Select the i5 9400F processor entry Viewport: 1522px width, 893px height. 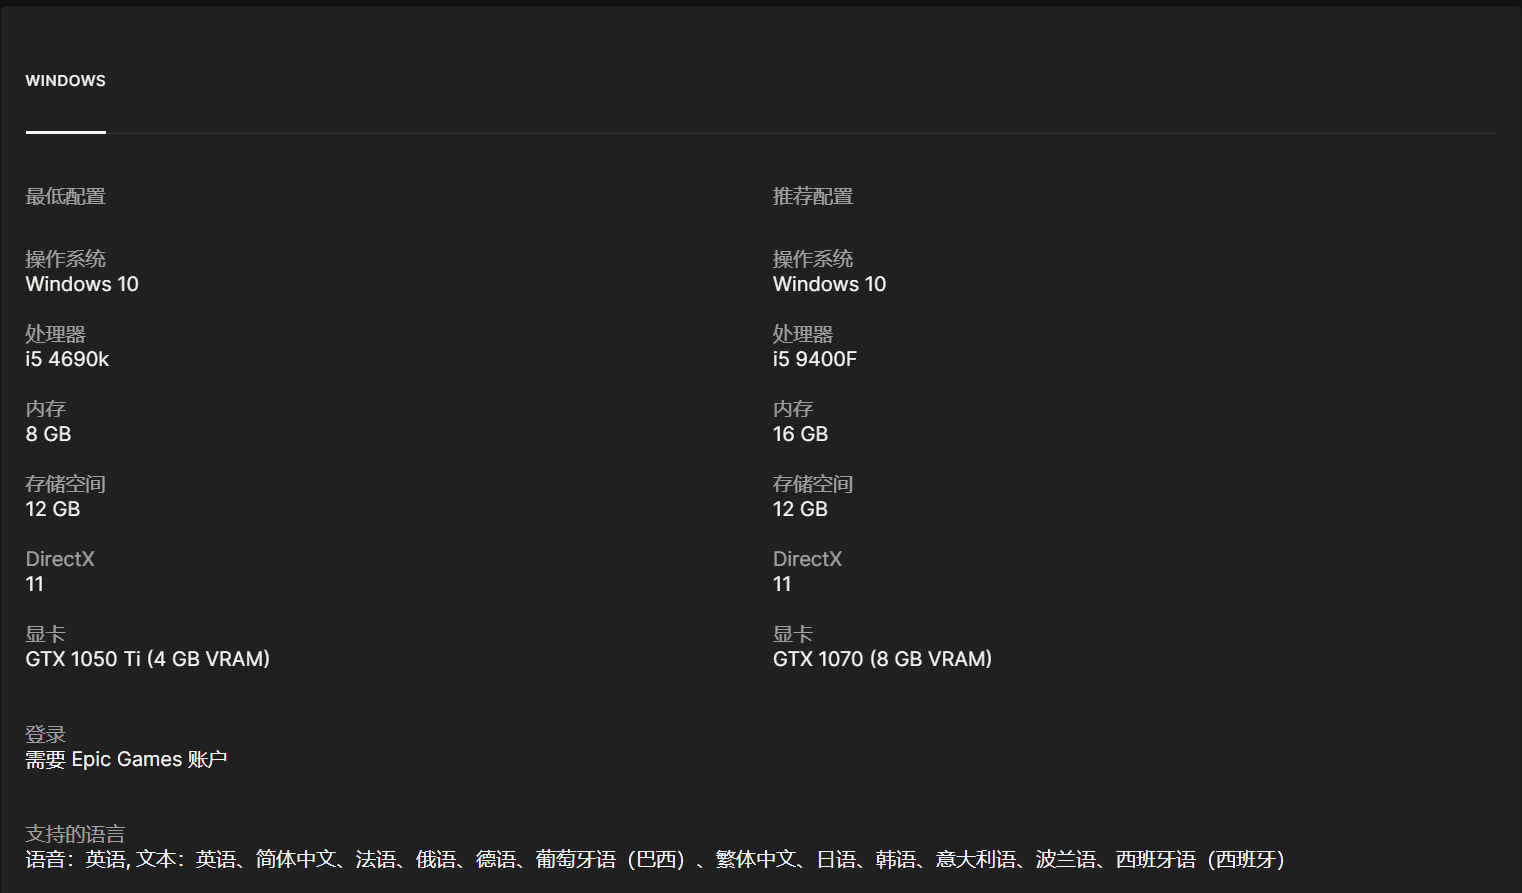815,359
